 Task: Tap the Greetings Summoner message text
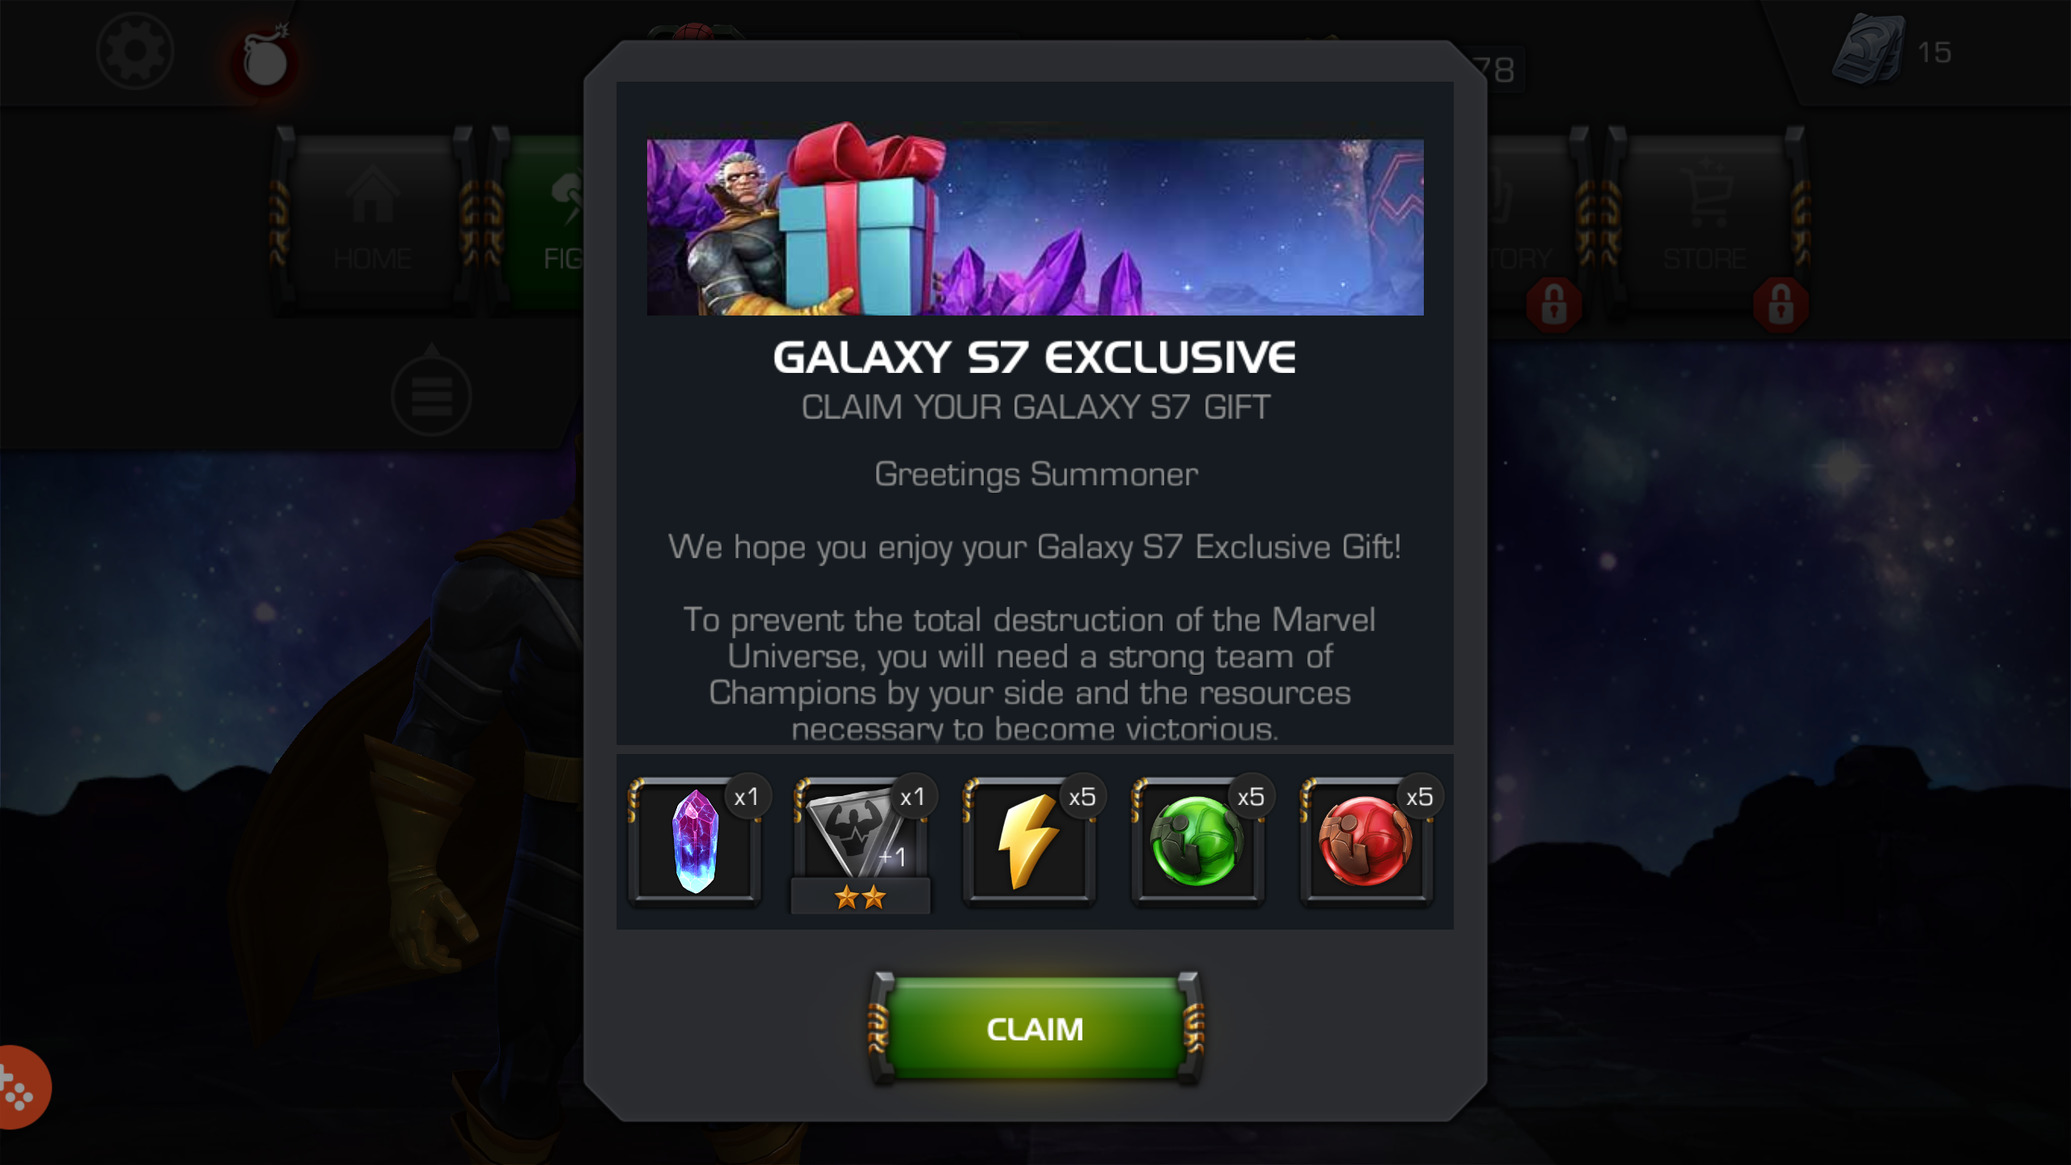[1036, 474]
